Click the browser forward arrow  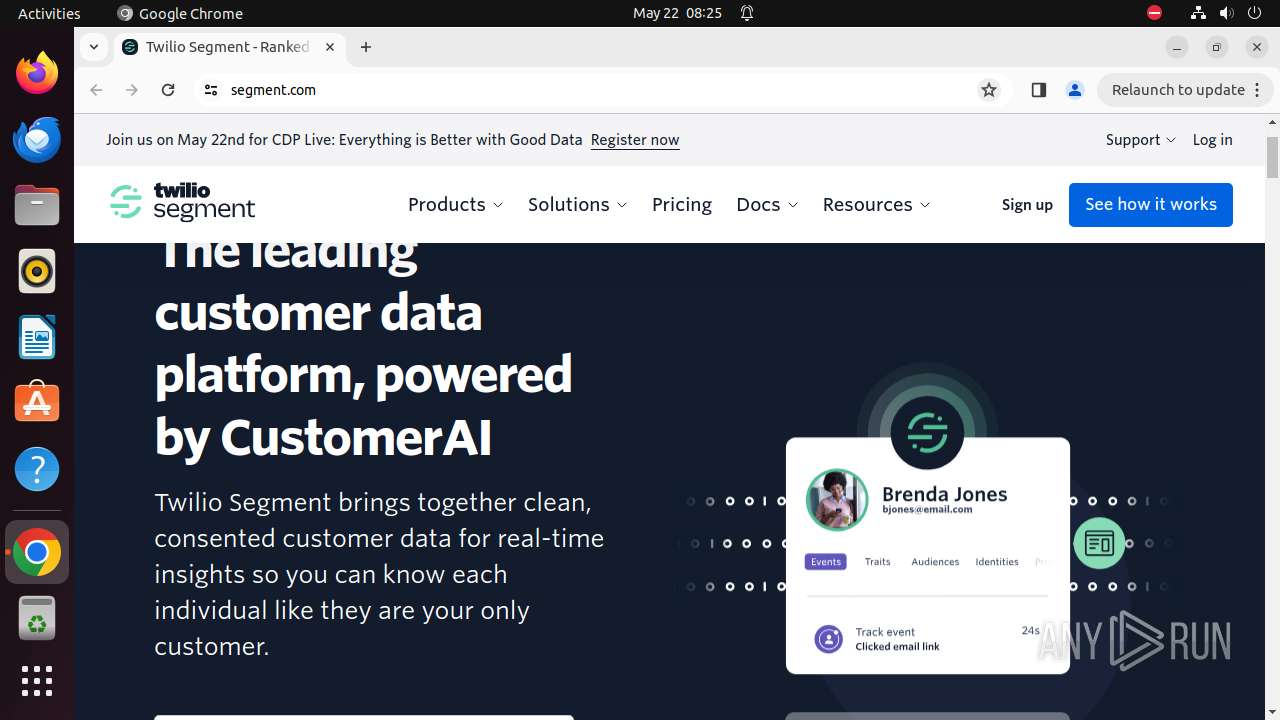coord(132,90)
